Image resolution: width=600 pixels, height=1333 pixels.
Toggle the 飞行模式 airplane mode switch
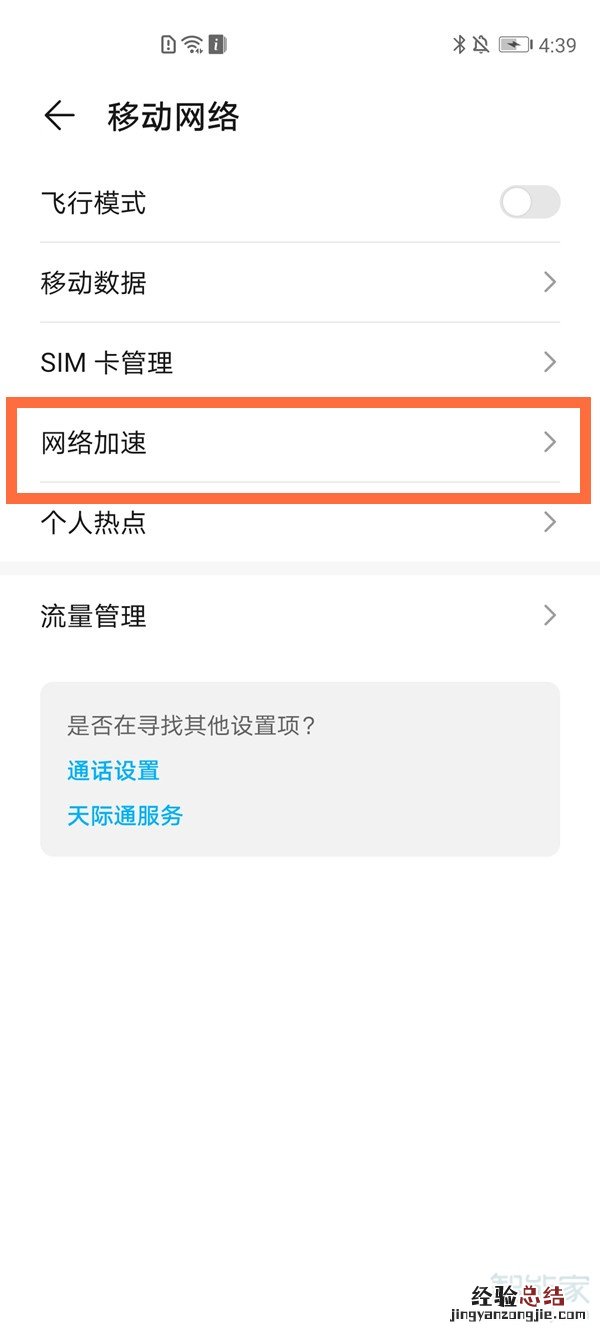pyautogui.click(x=530, y=203)
